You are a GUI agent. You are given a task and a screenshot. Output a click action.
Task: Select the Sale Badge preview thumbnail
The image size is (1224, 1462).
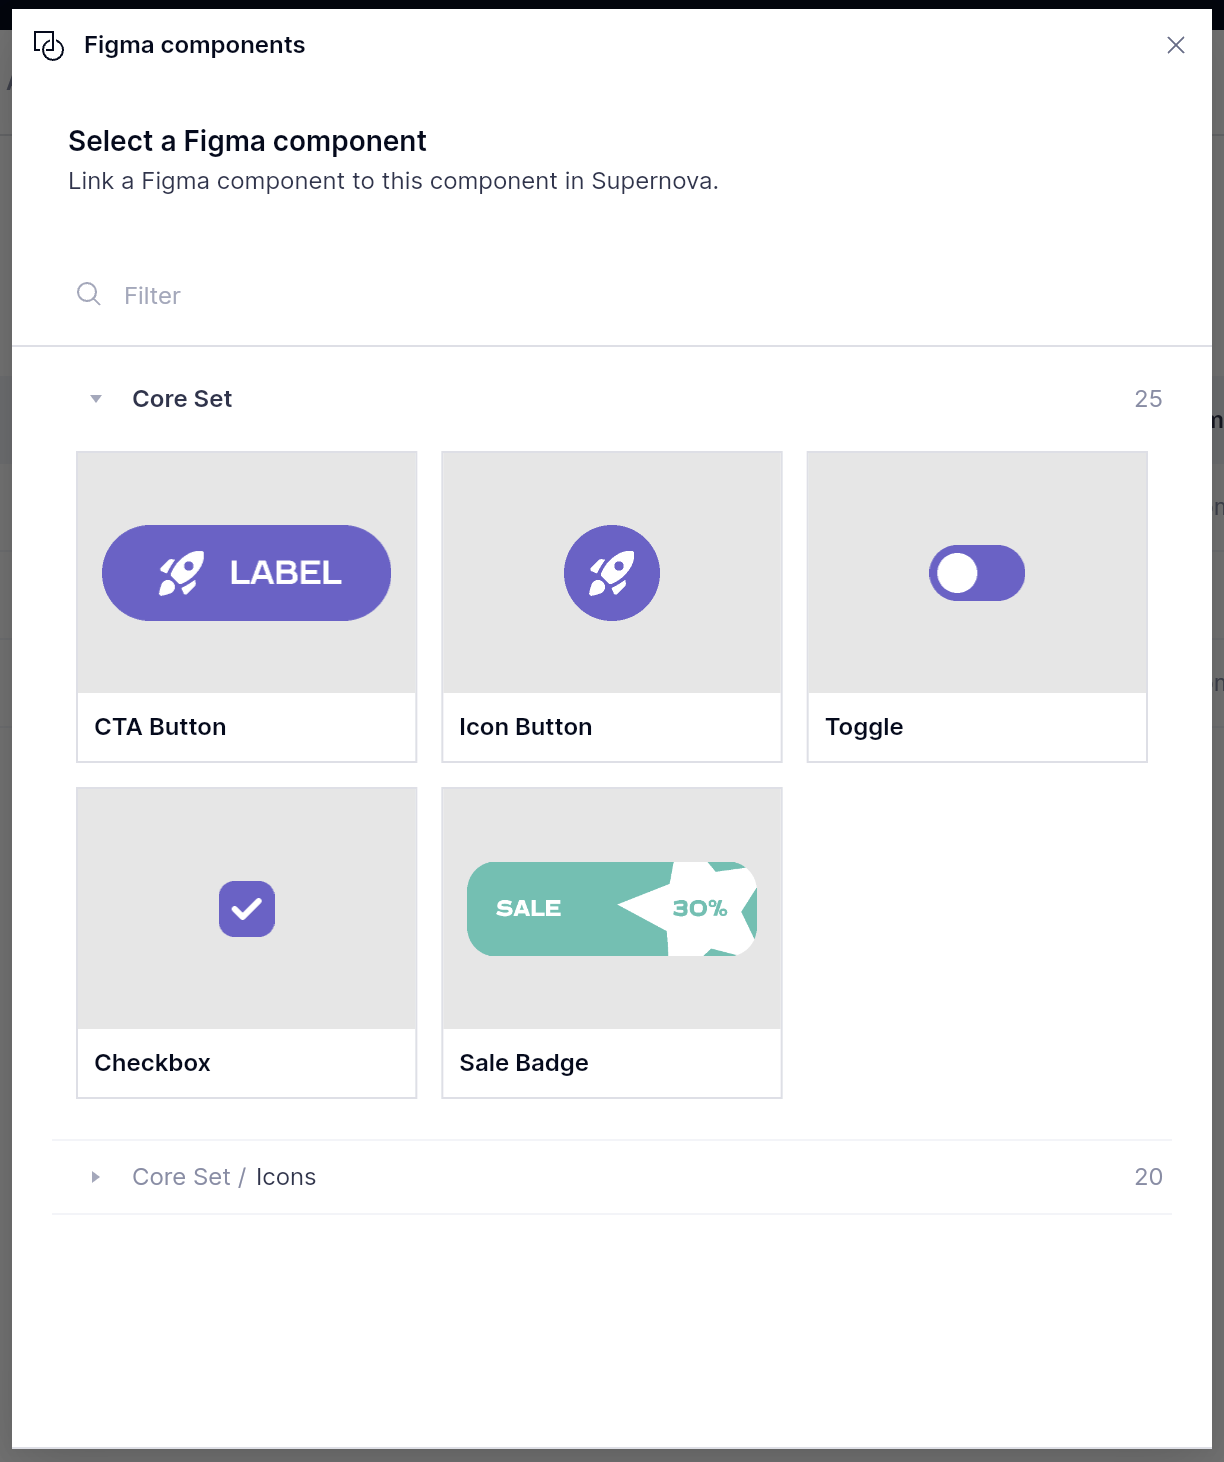(x=612, y=909)
